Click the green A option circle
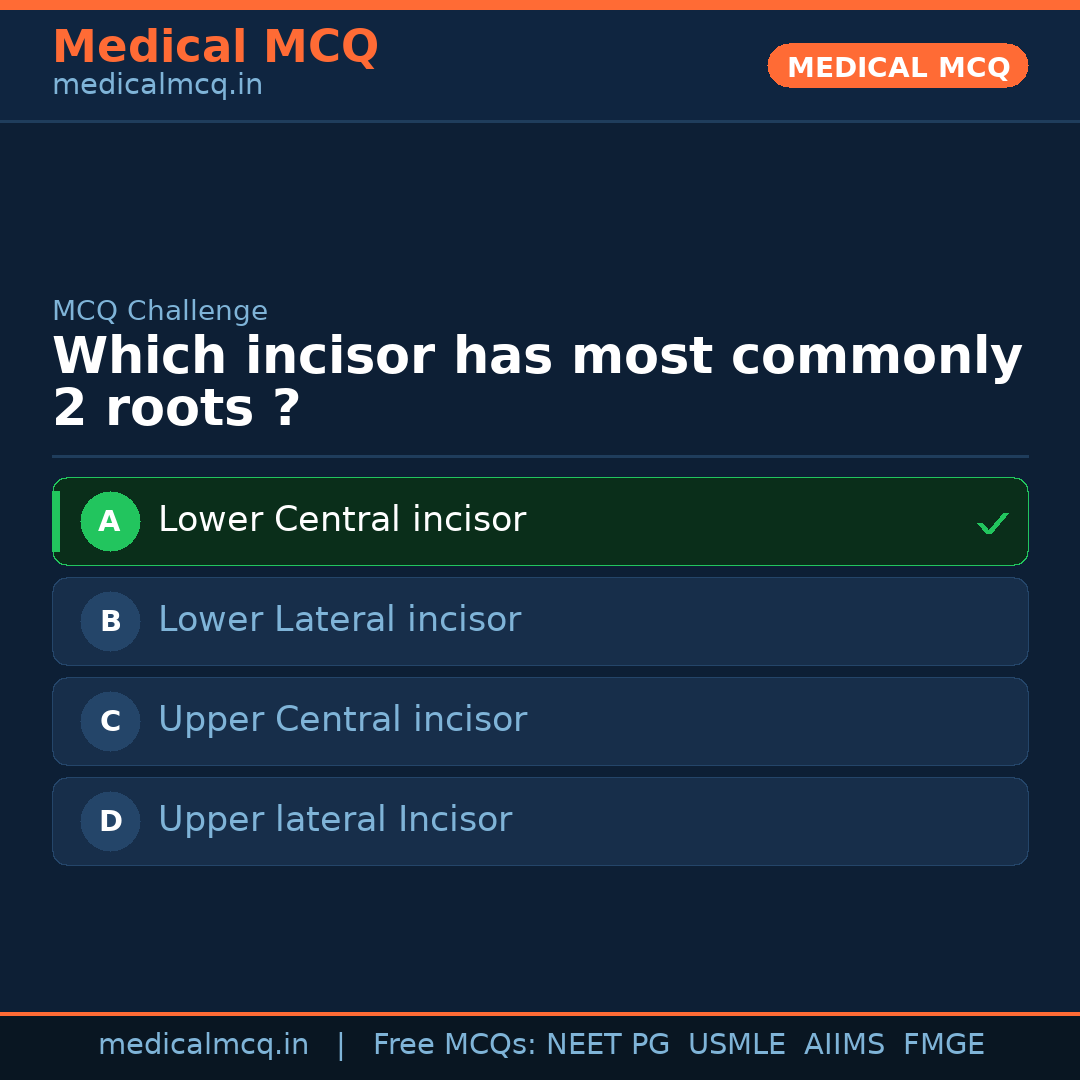This screenshot has width=1080, height=1080. [x=110, y=521]
